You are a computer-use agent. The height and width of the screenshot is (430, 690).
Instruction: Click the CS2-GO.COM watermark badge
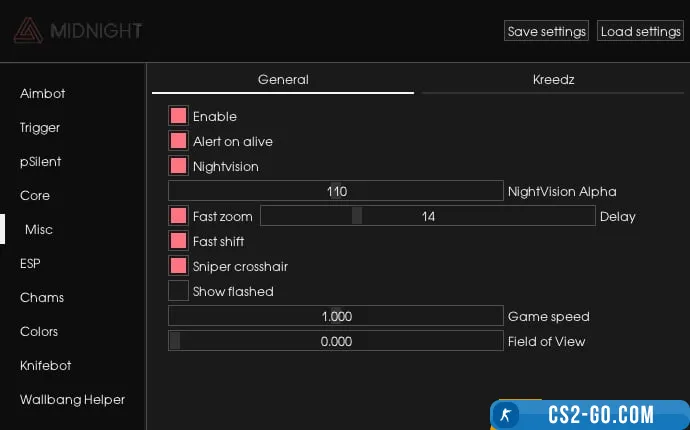click(x=589, y=414)
